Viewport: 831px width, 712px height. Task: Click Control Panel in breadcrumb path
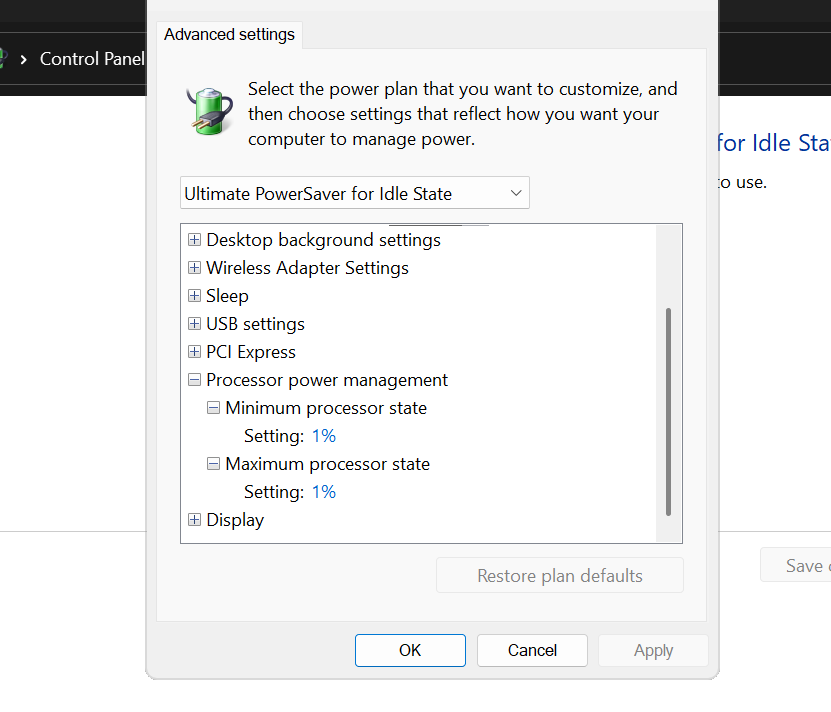92,59
